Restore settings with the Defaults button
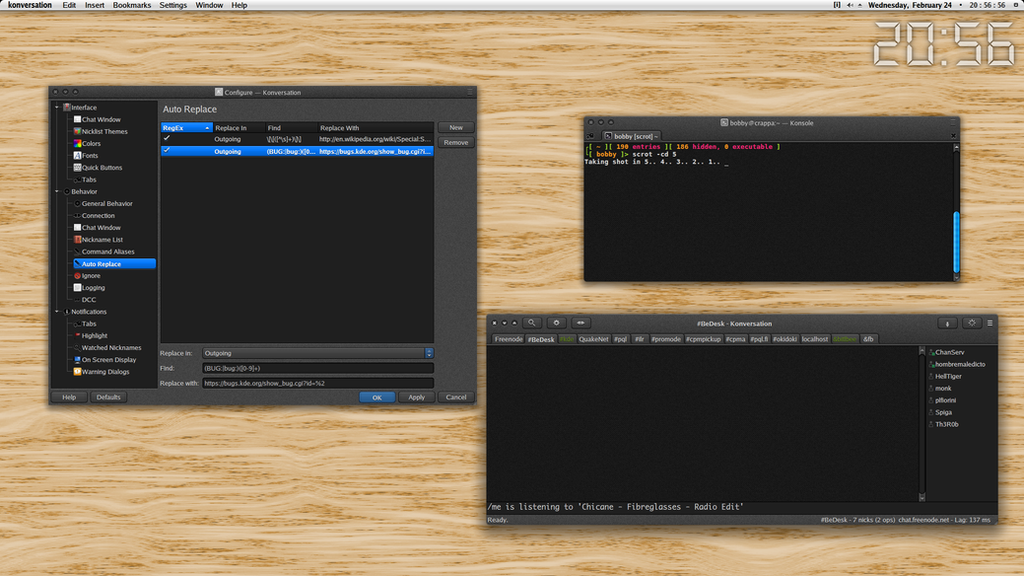The height and width of the screenshot is (576, 1024). [x=108, y=397]
